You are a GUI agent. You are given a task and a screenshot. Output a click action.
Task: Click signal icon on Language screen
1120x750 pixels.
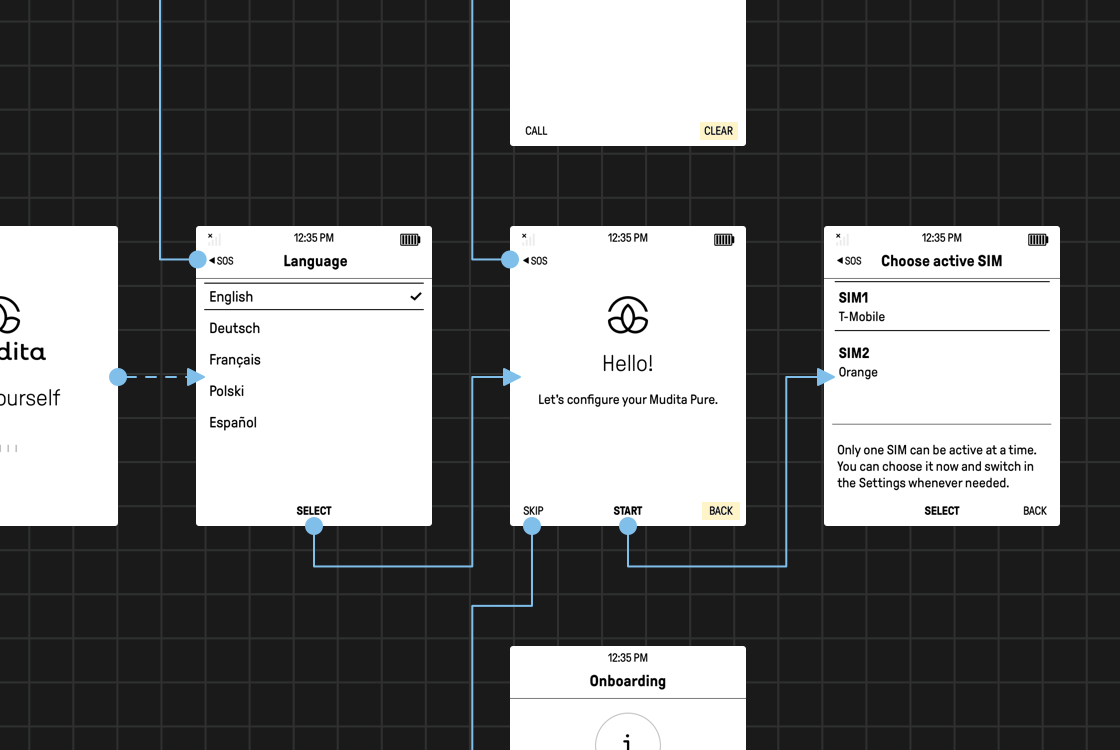(214, 239)
